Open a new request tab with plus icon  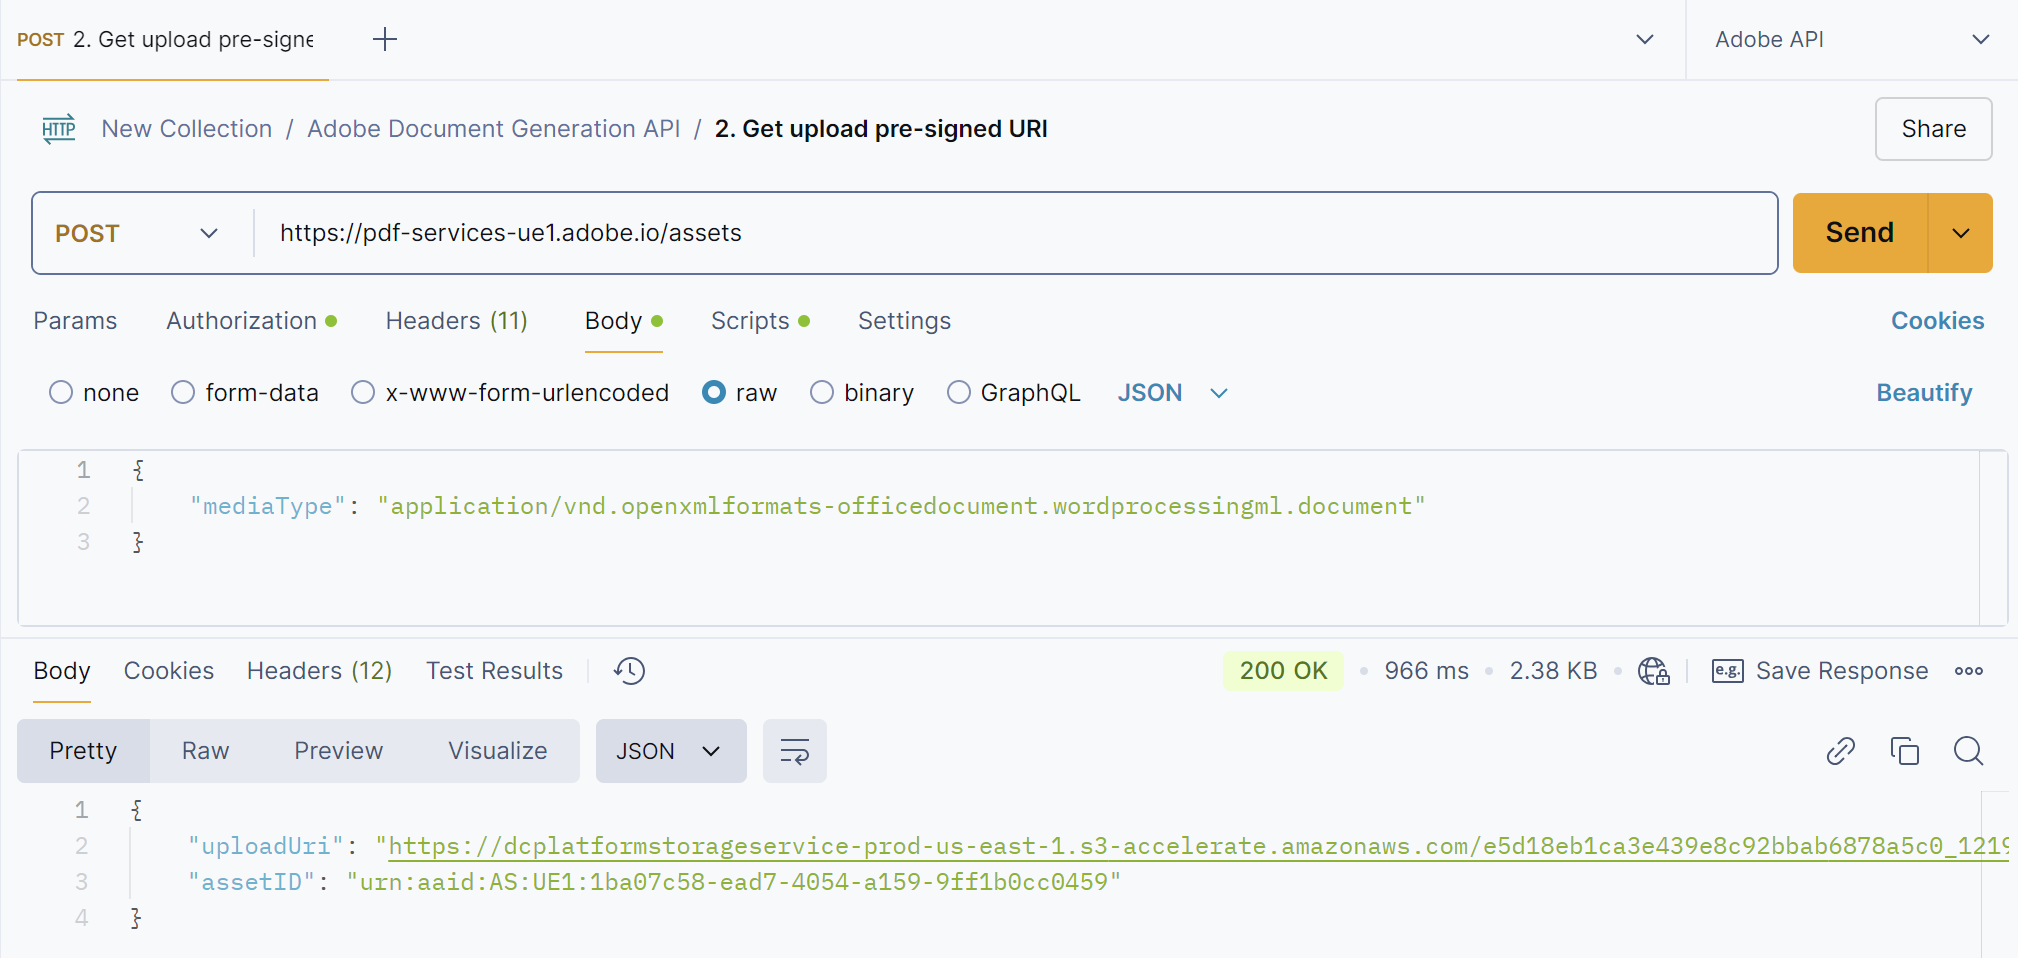pyautogui.click(x=385, y=40)
